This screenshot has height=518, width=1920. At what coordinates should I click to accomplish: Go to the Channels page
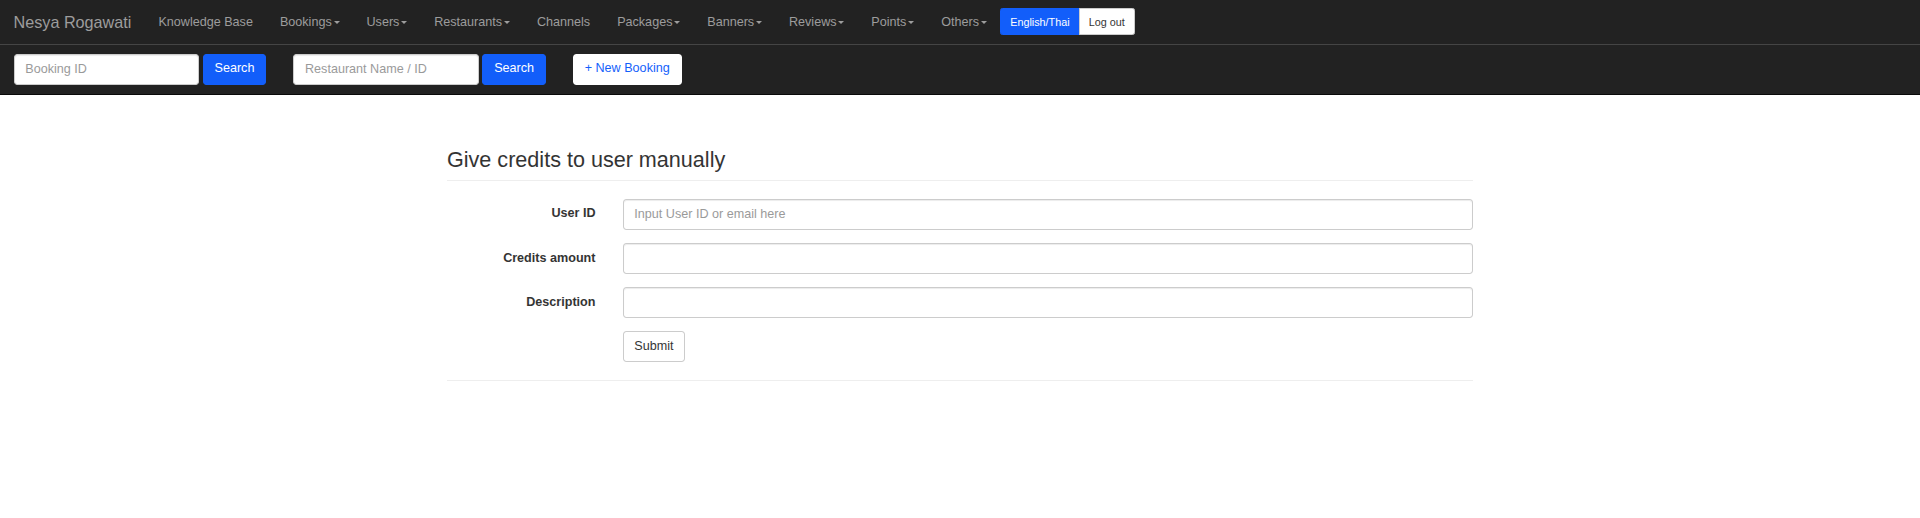563,22
